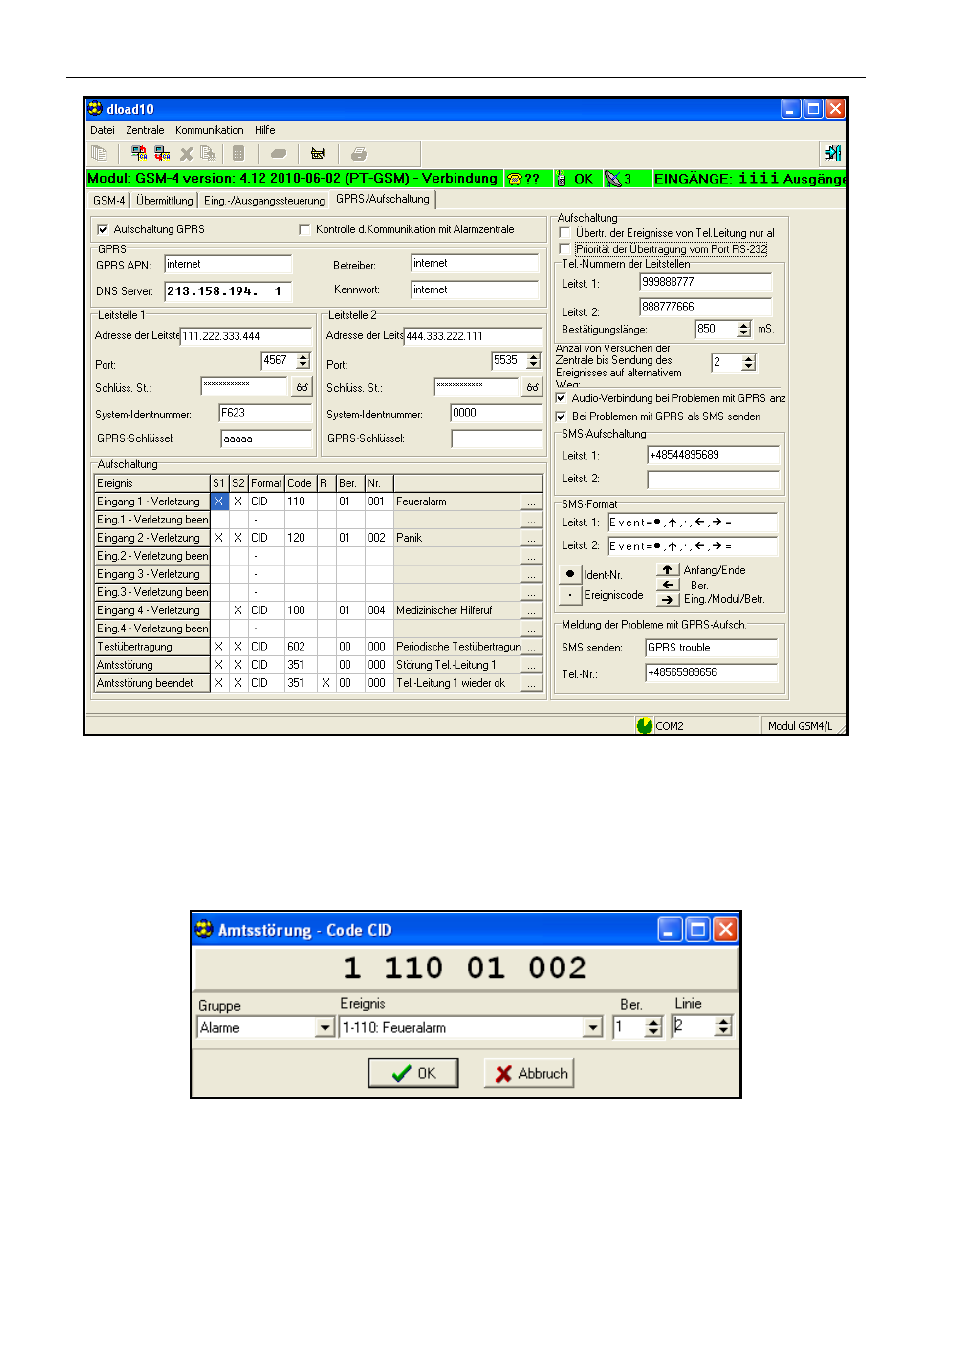Uncheck Audio-Verbindung bei Problemen mit GPRS
The image size is (955, 1350).
pos(561,398)
